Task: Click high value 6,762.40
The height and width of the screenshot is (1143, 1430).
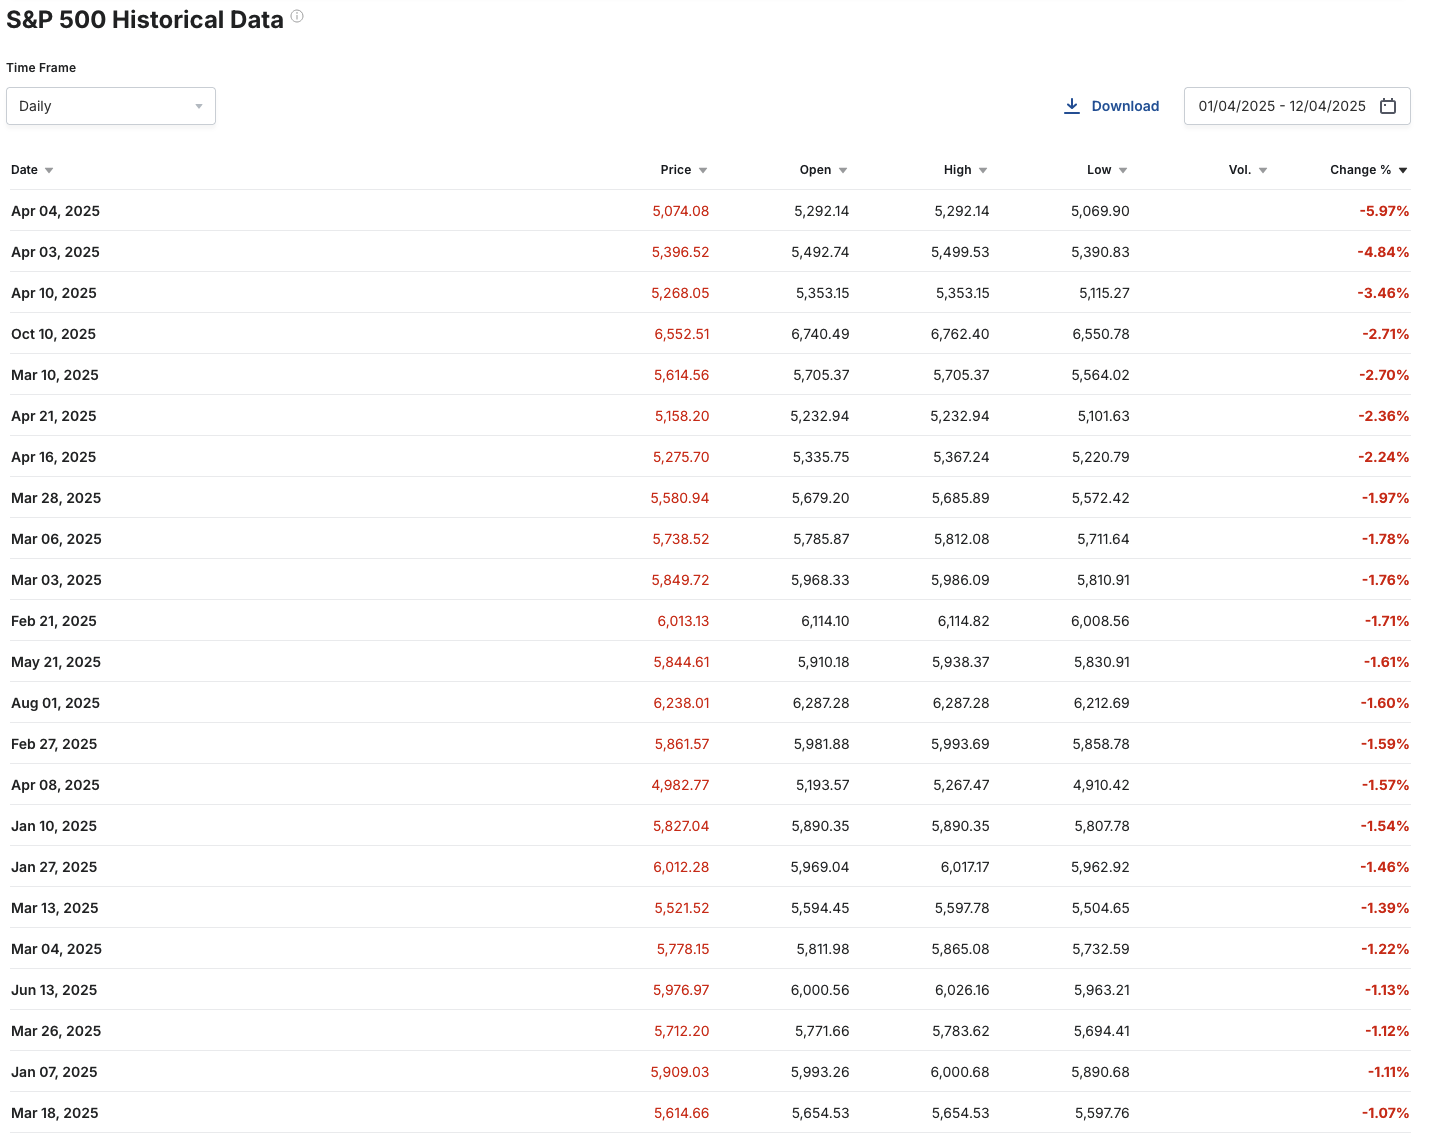Action: pos(960,334)
